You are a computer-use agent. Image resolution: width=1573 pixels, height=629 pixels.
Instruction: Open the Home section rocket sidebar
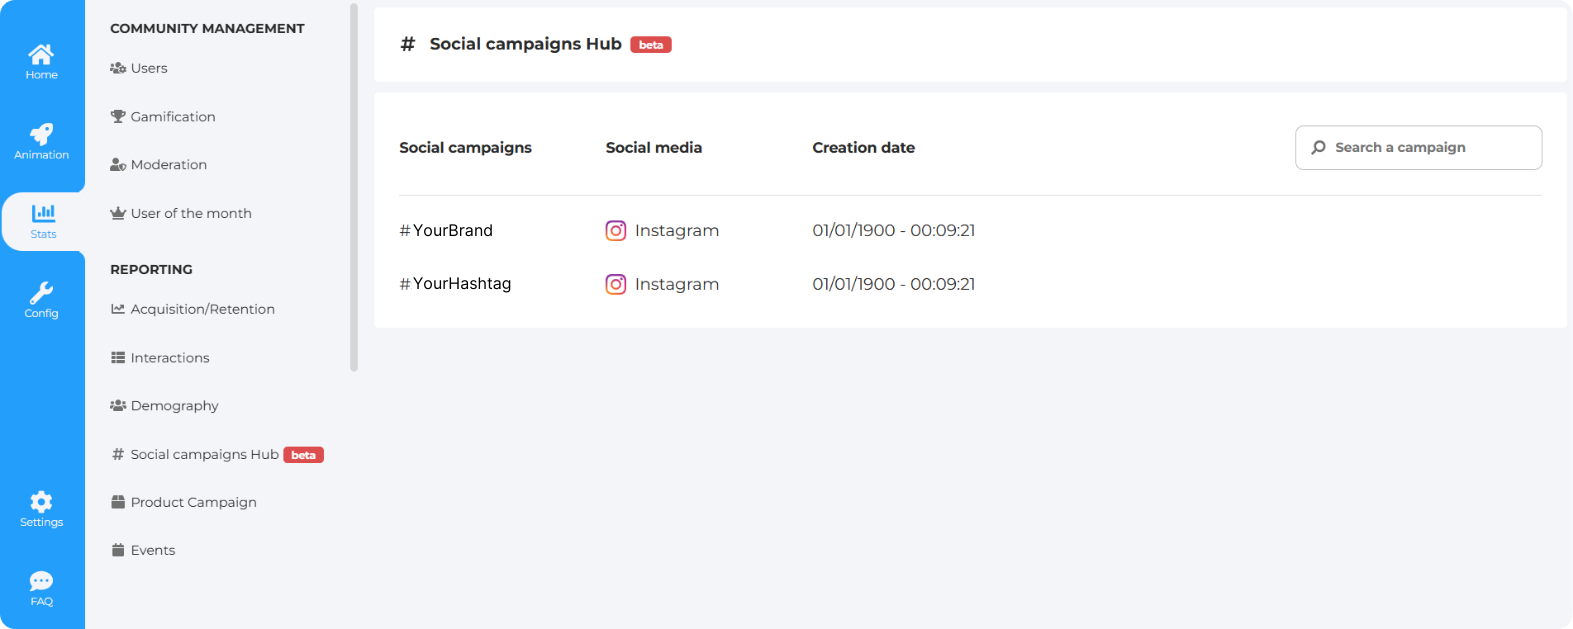click(41, 55)
